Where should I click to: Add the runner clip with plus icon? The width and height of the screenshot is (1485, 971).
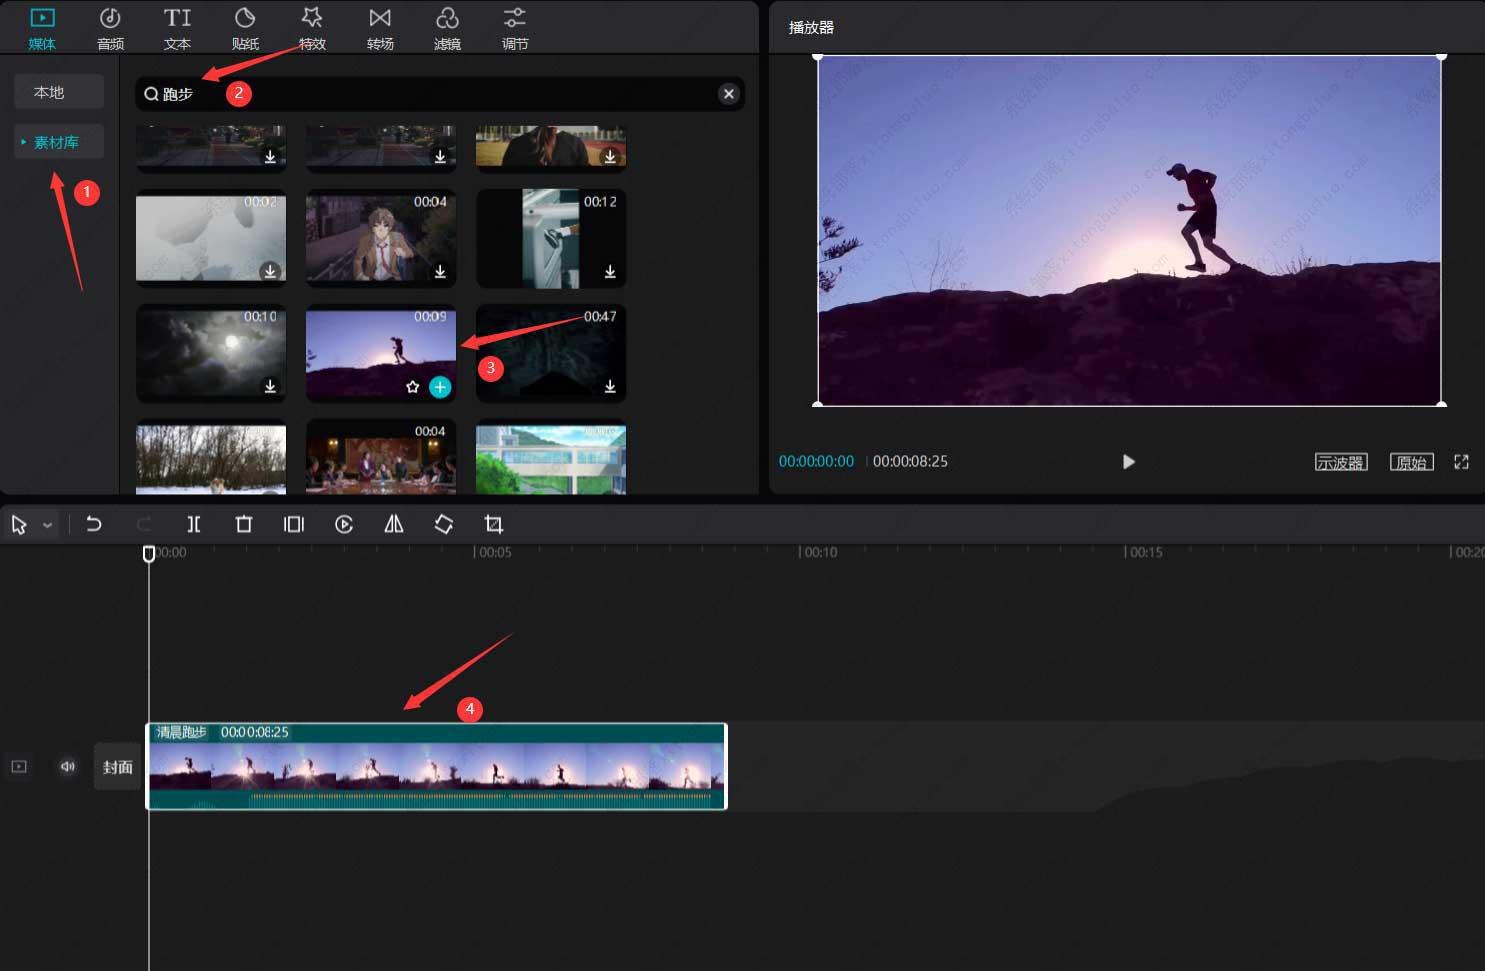440,387
